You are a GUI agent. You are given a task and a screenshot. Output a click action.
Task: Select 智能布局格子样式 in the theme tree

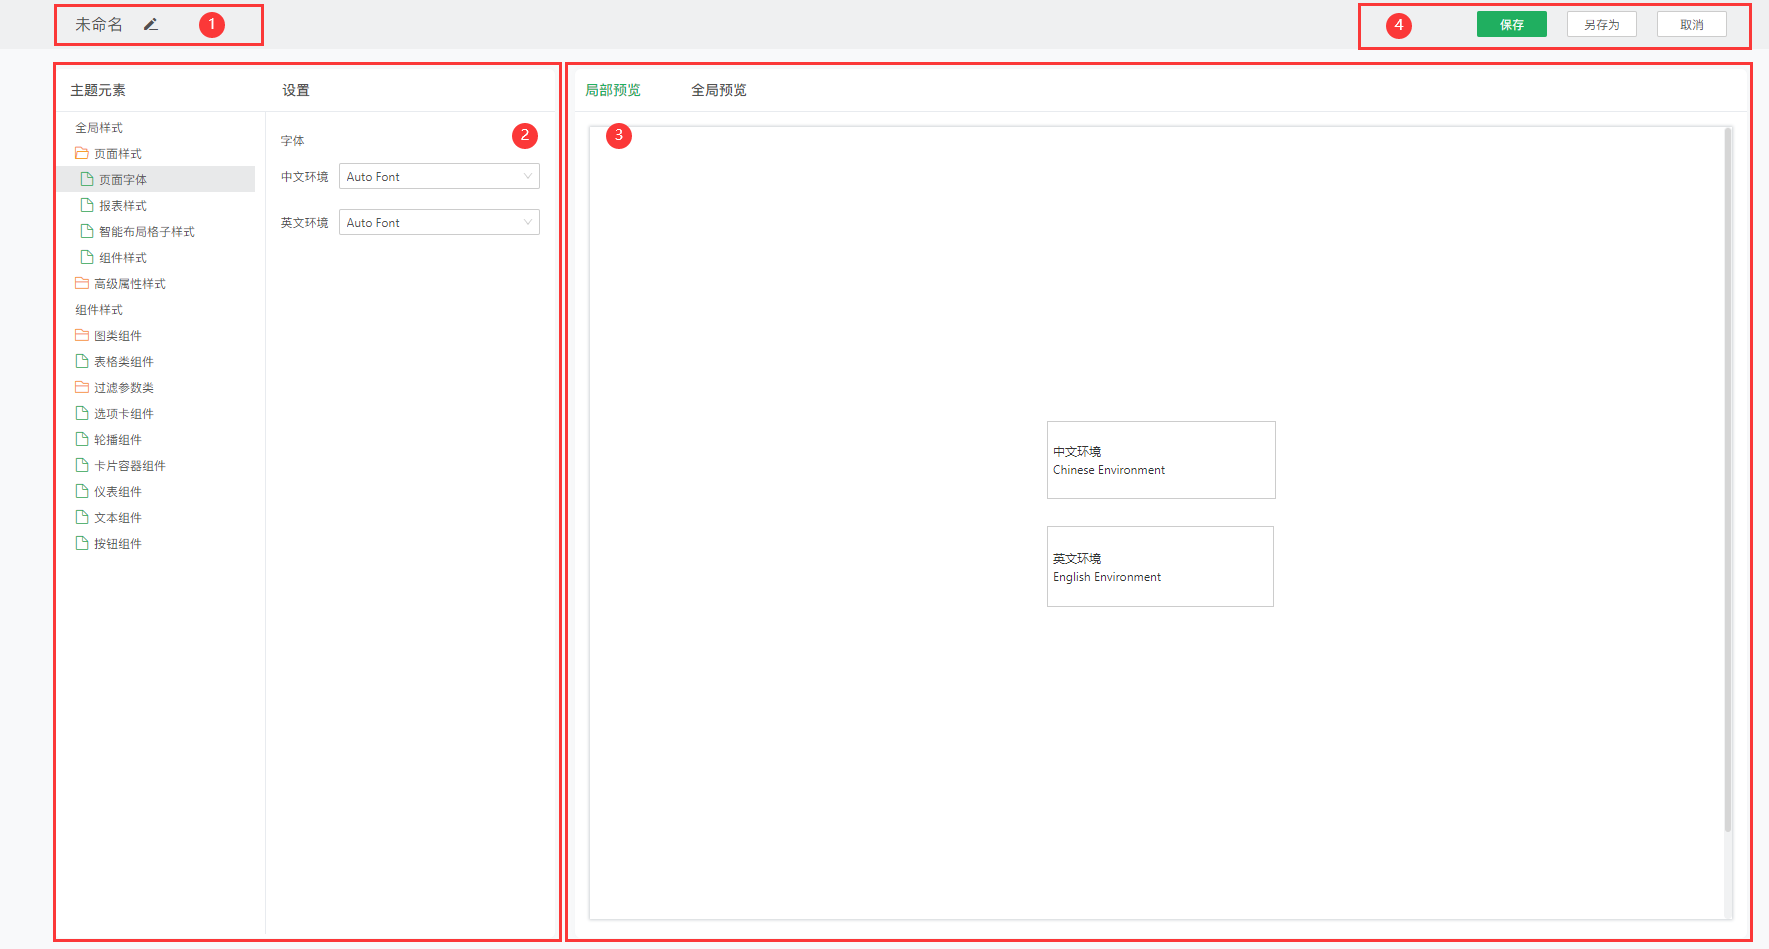point(146,232)
